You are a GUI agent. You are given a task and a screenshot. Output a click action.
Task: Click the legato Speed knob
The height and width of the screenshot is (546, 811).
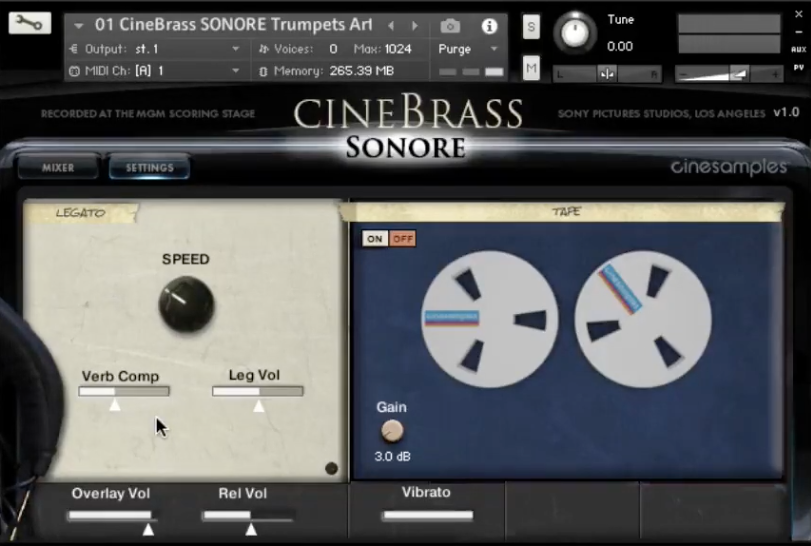coord(186,304)
